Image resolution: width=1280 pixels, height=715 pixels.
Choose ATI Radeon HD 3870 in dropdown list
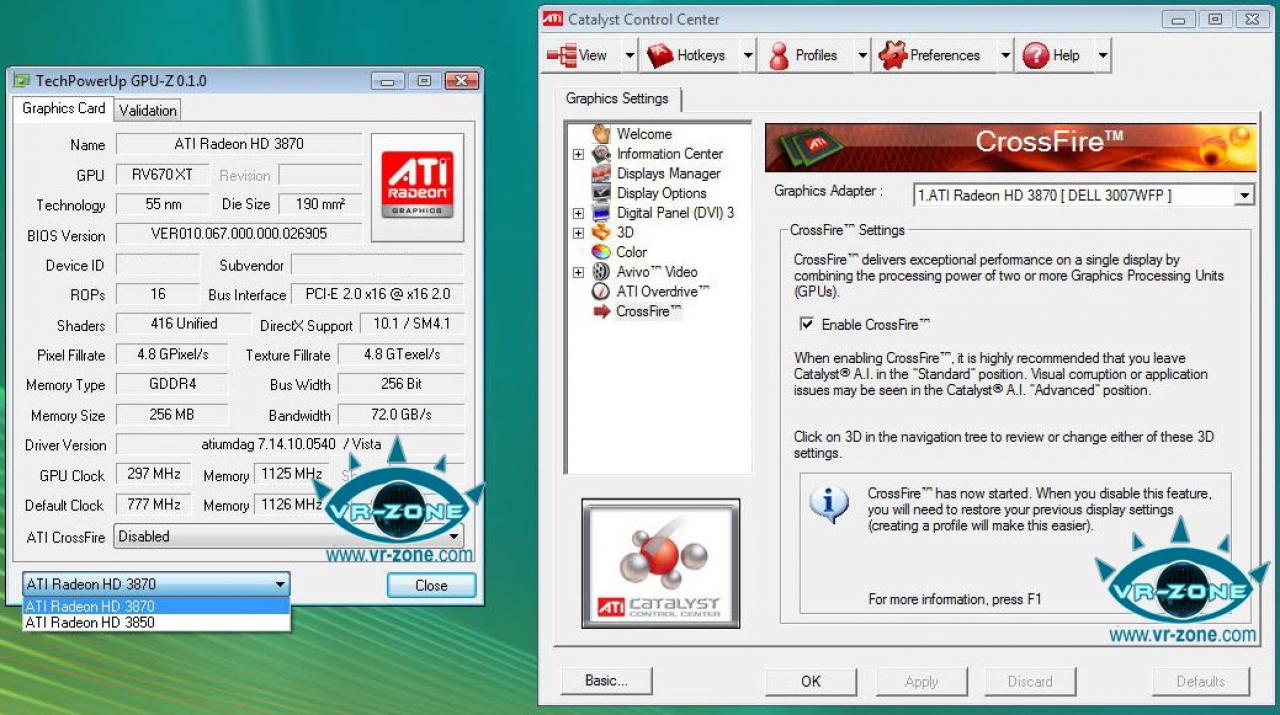(156, 606)
